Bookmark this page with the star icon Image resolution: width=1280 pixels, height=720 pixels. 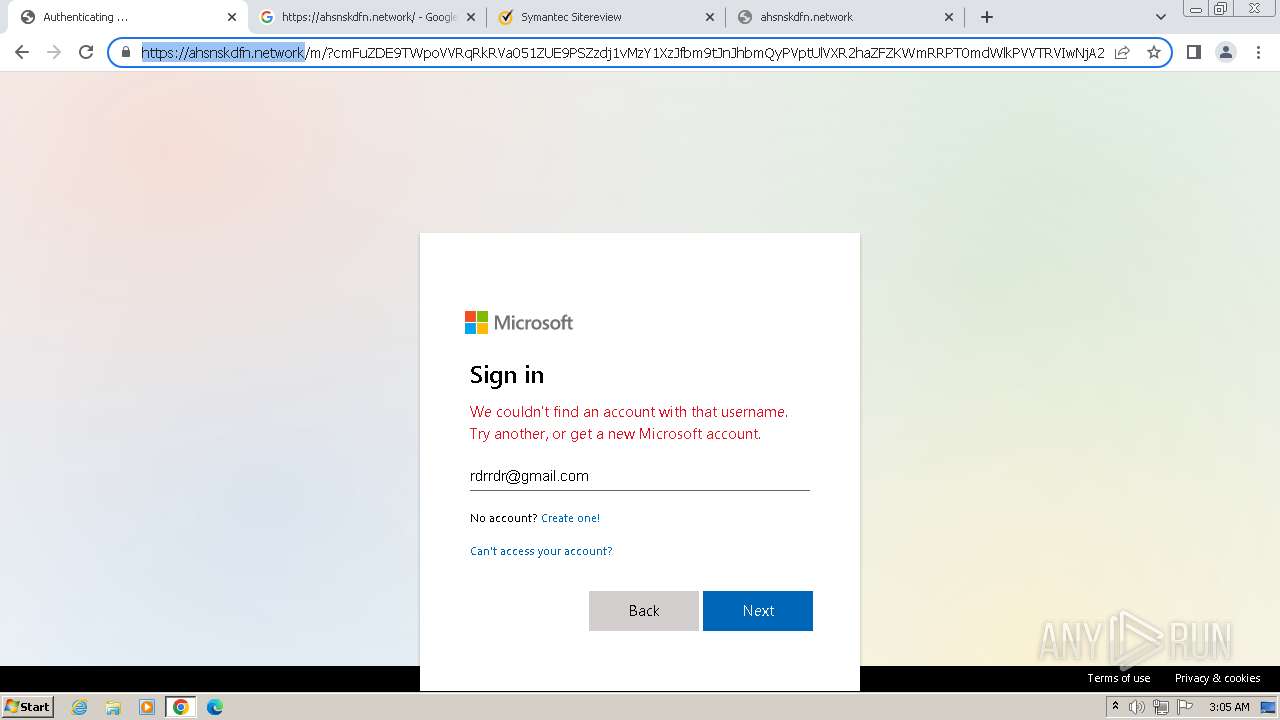(x=1153, y=53)
